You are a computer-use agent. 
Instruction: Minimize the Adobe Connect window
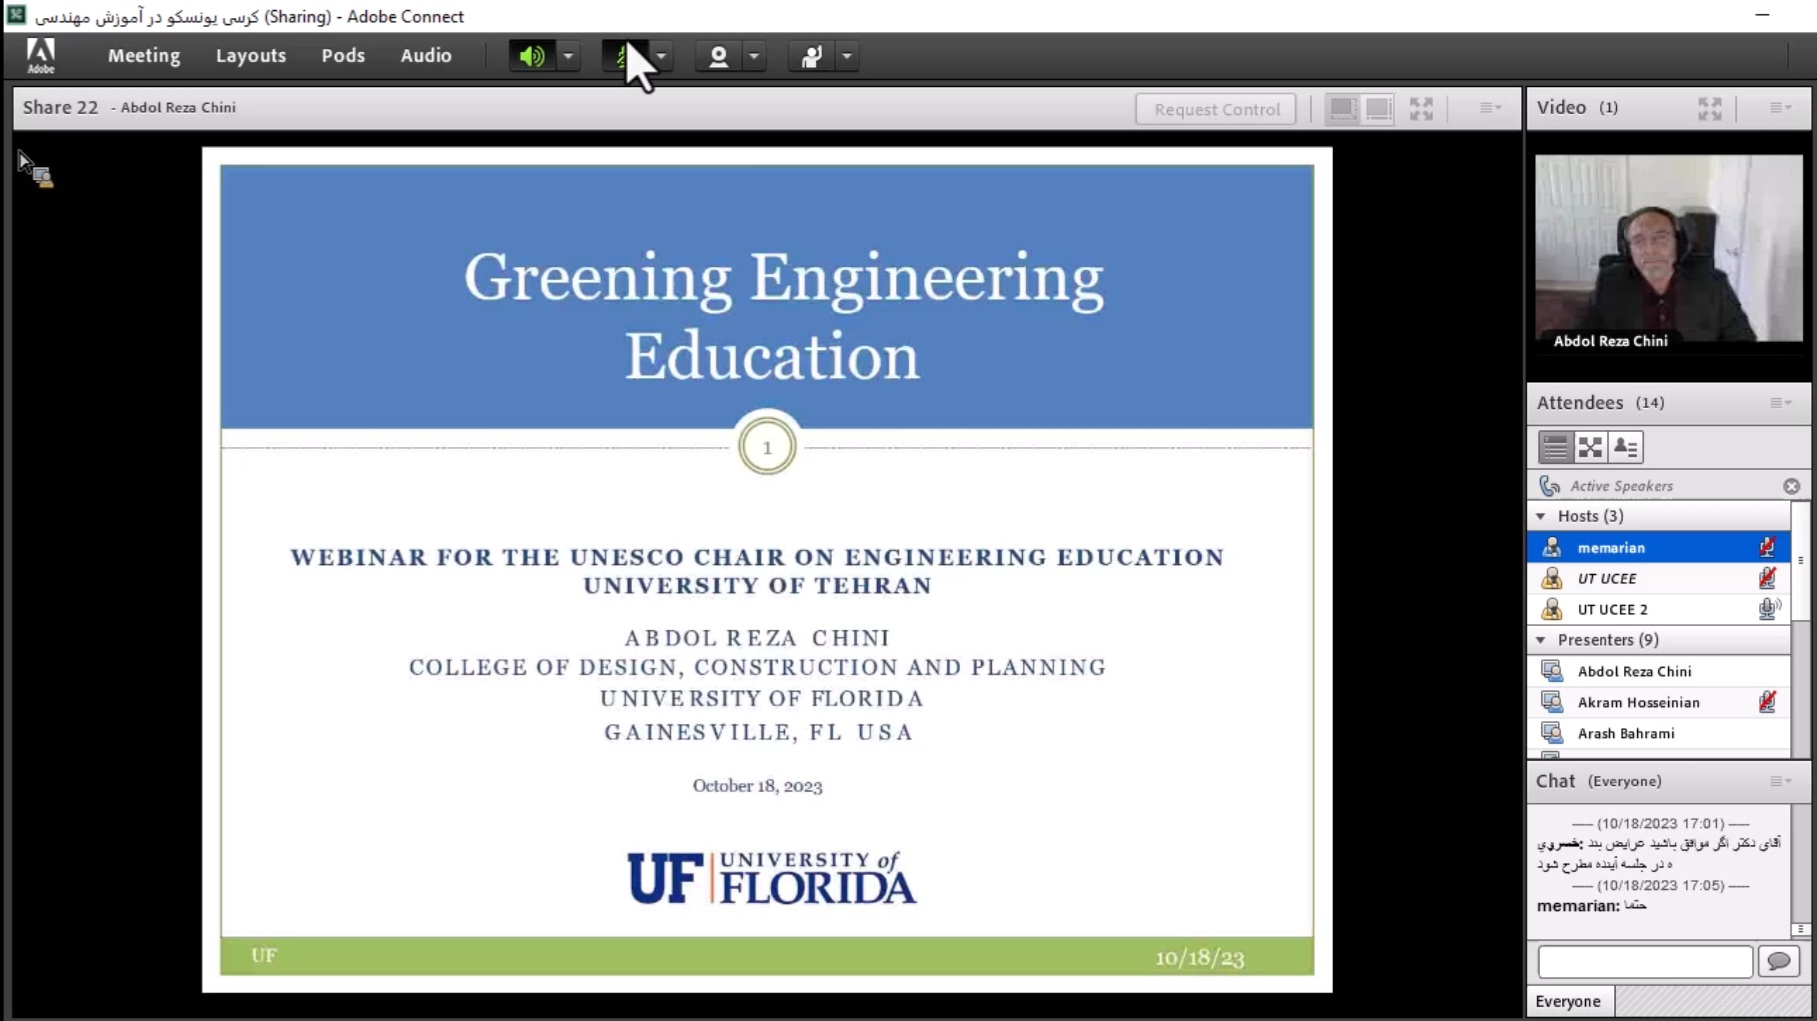coord(1762,15)
